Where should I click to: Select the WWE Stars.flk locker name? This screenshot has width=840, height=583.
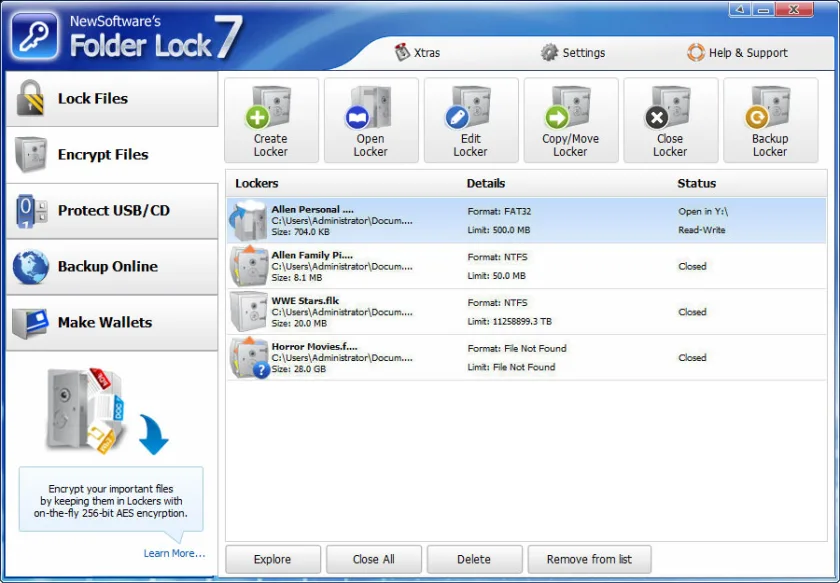tap(305, 301)
